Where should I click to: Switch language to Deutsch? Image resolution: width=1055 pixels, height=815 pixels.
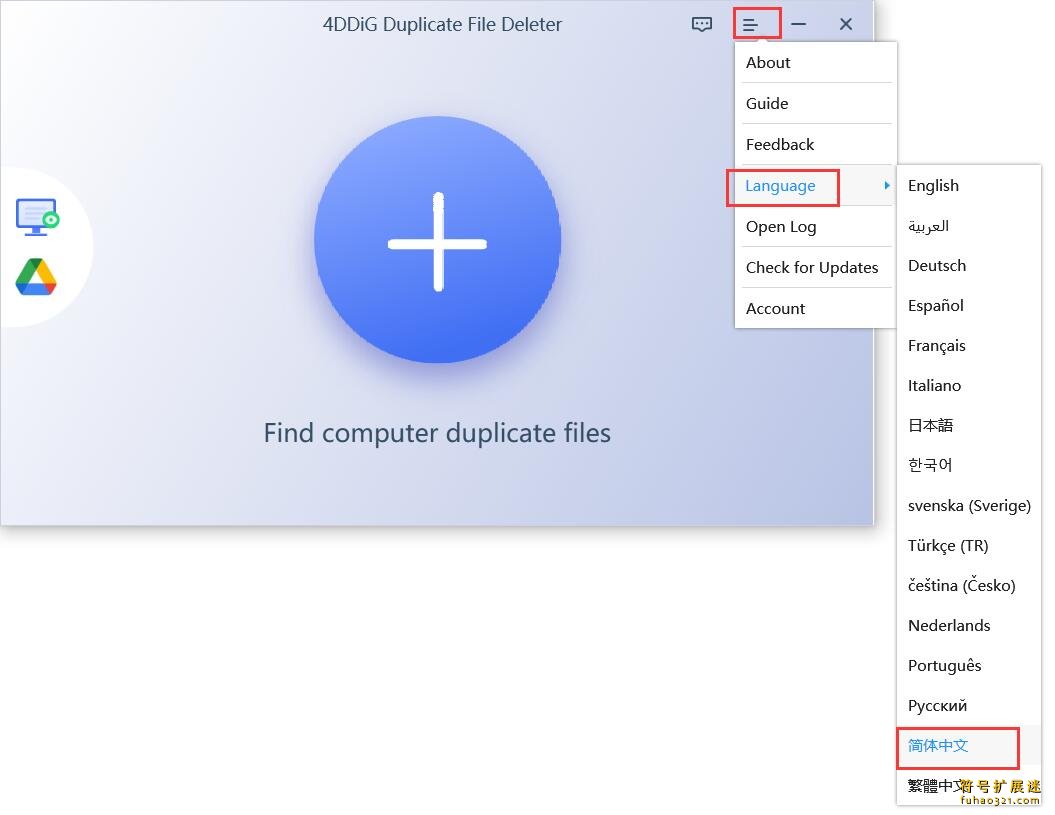969,266
